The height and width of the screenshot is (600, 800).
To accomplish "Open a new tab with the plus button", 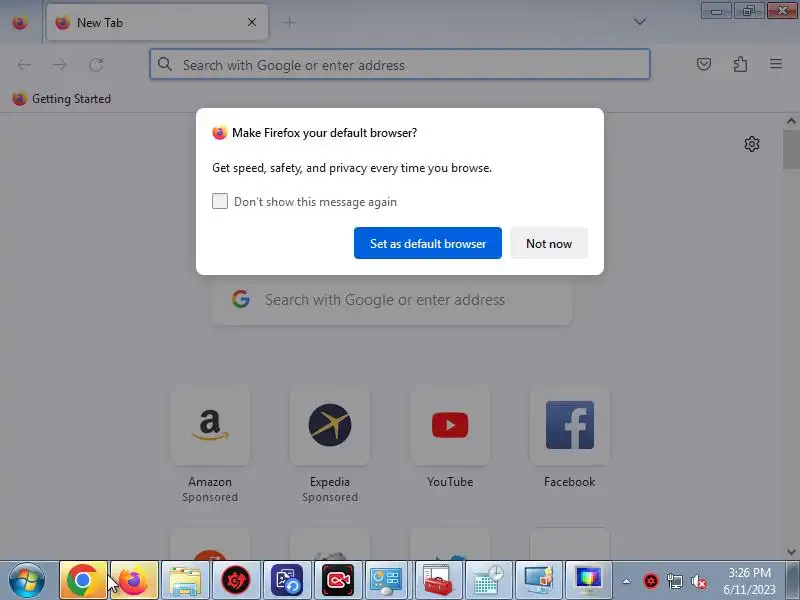I will click(289, 22).
